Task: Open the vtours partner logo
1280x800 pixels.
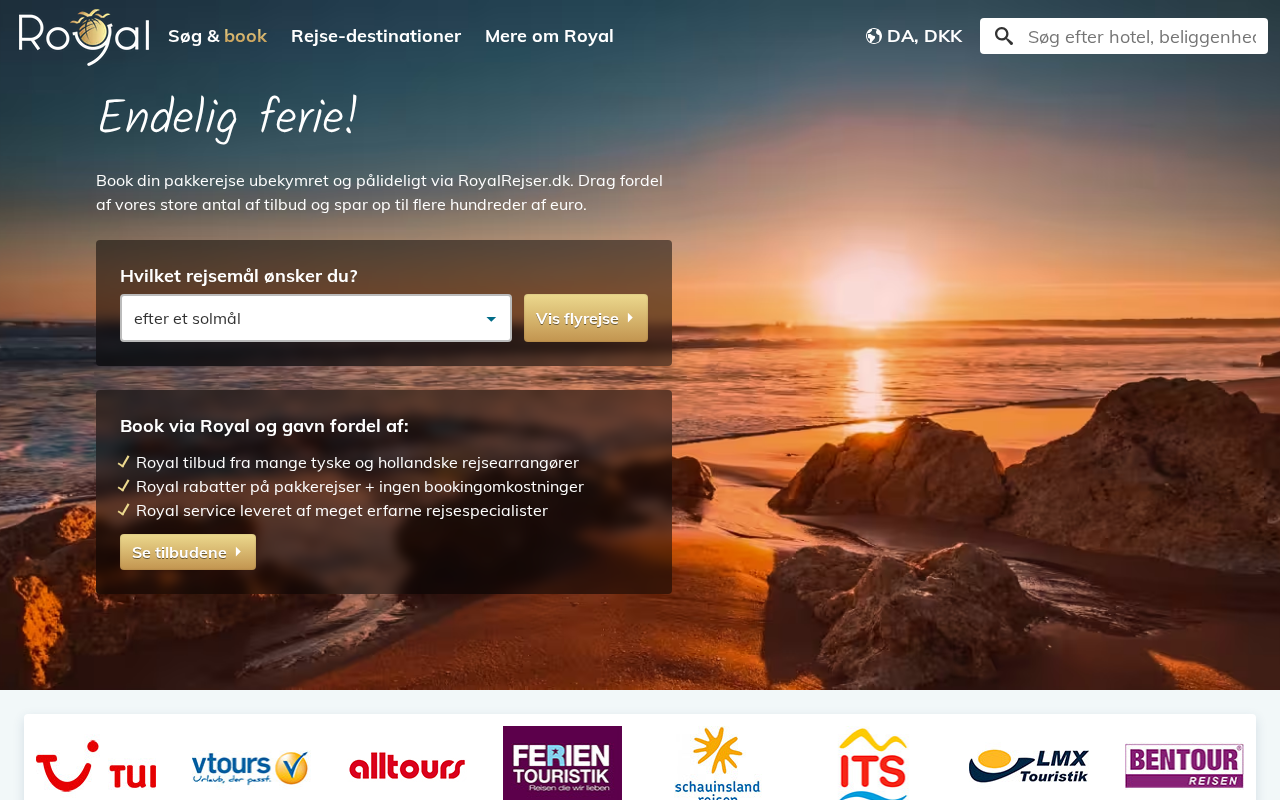Action: [x=250, y=767]
